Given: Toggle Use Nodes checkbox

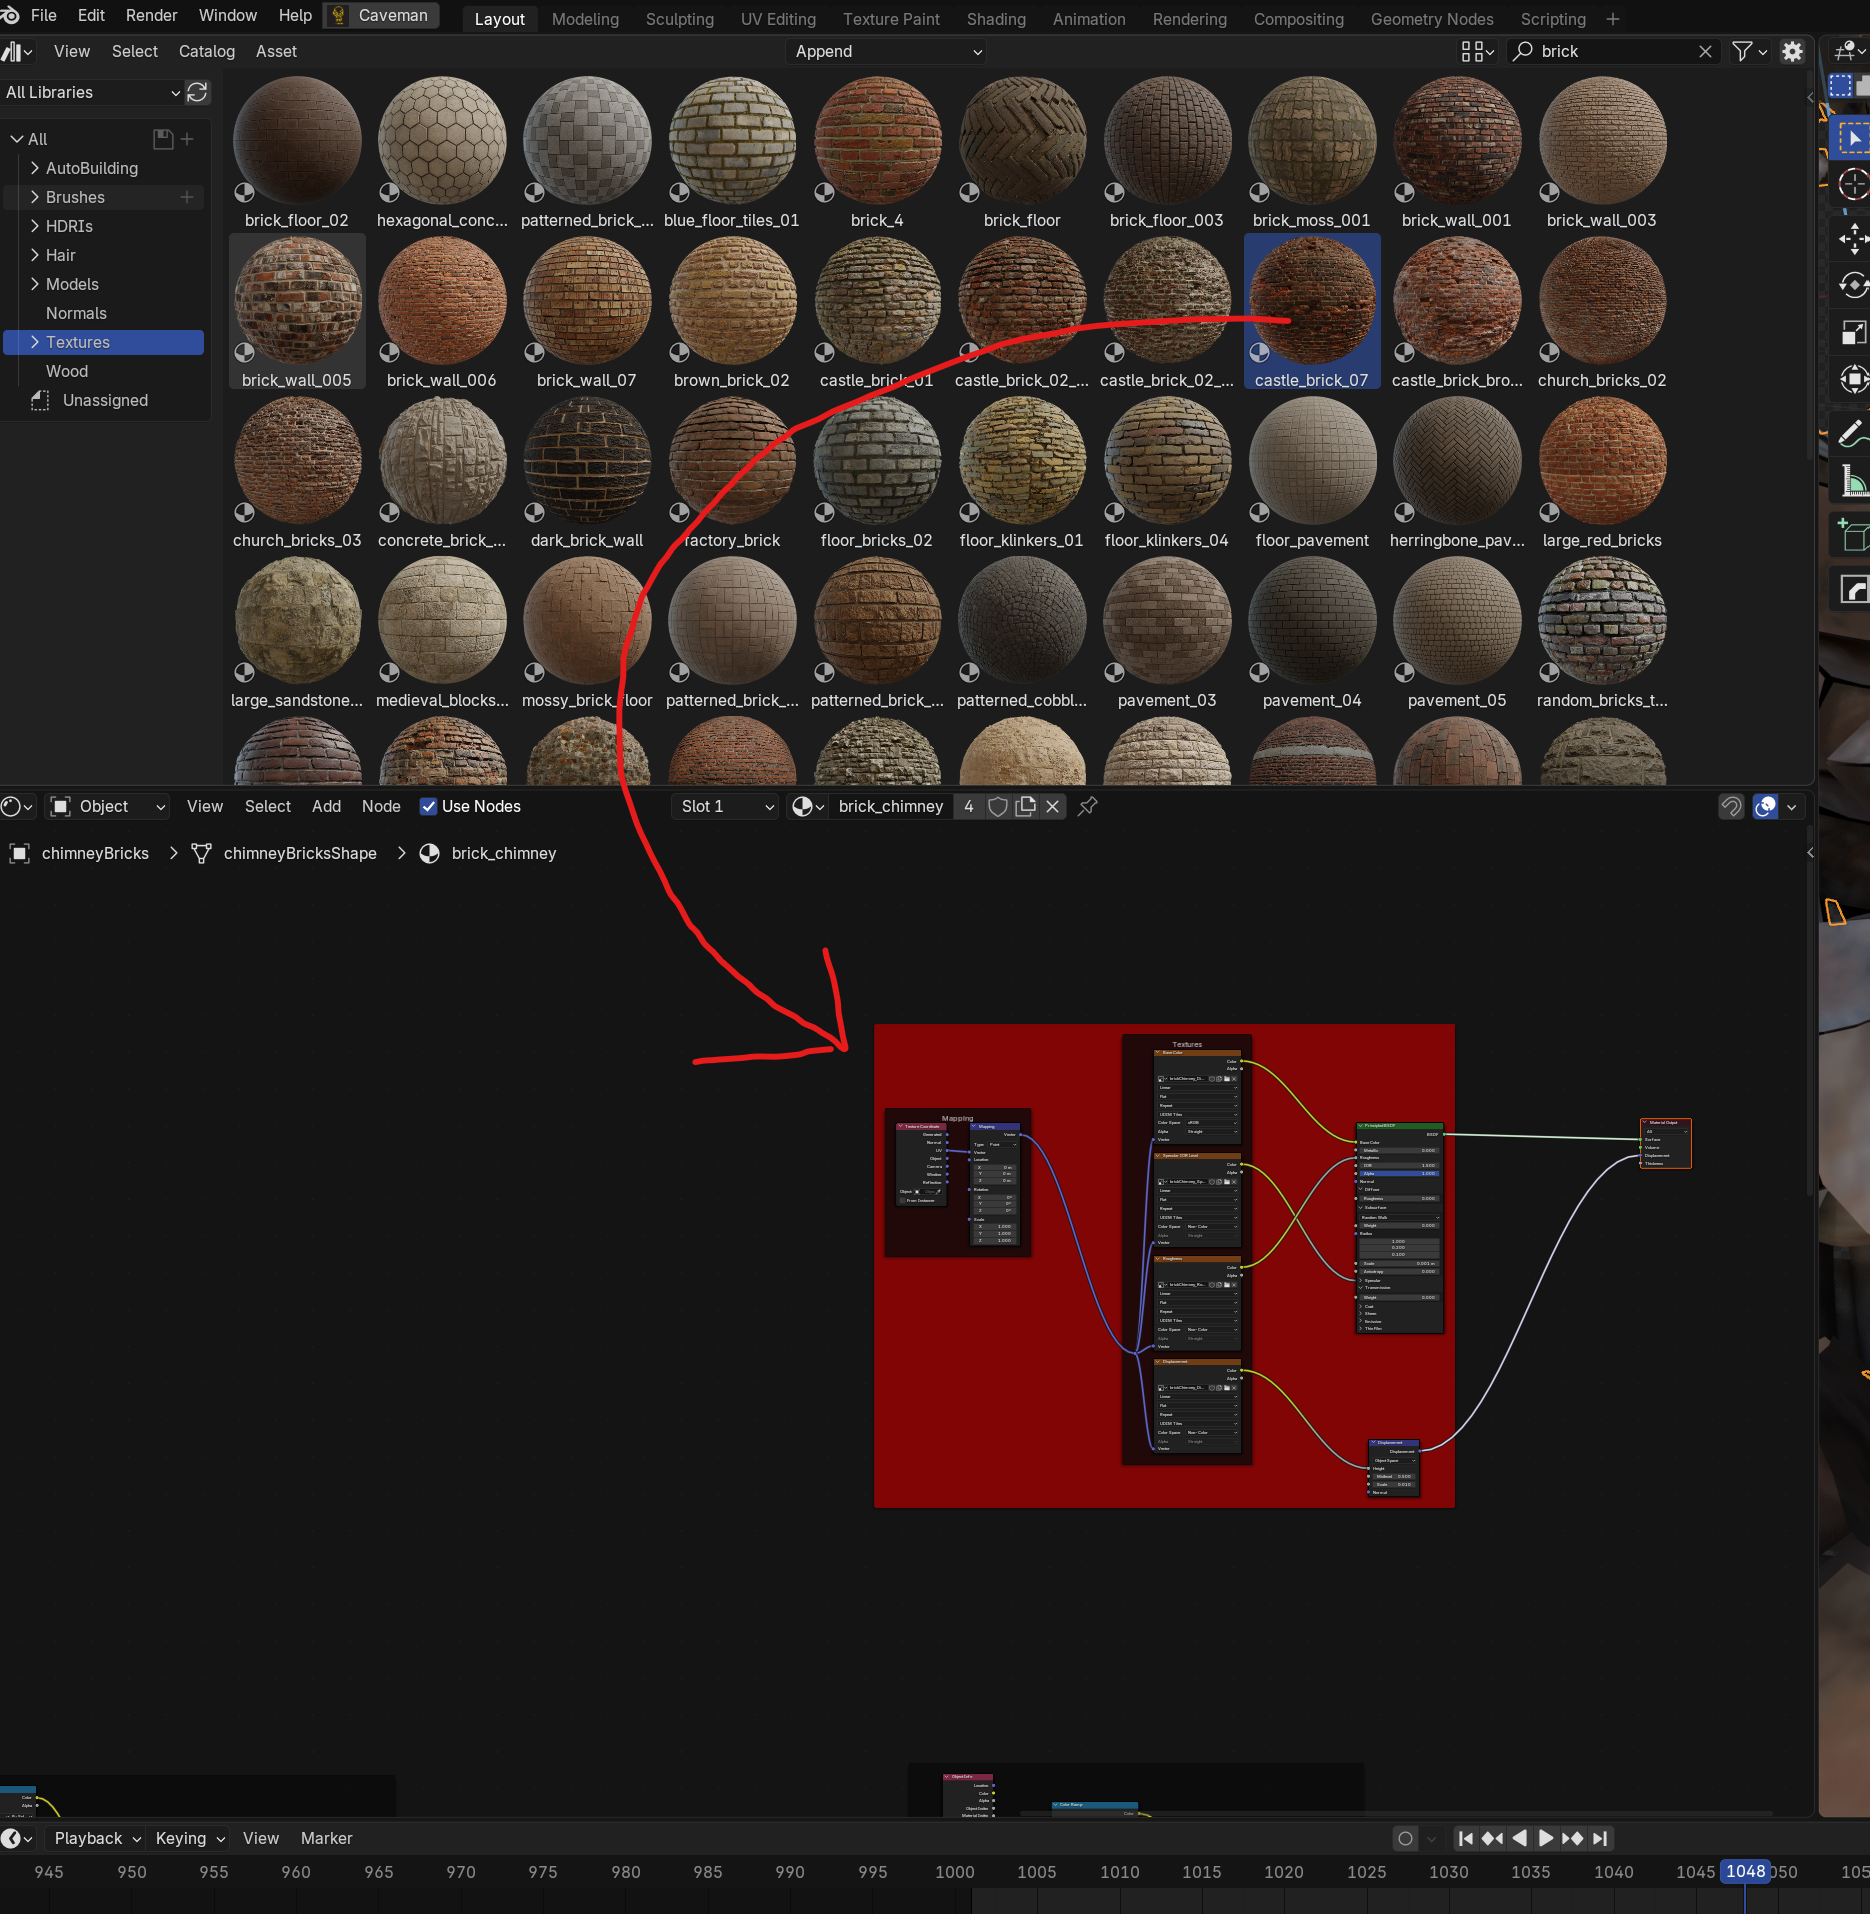Looking at the screenshot, I should pyautogui.click(x=428, y=806).
